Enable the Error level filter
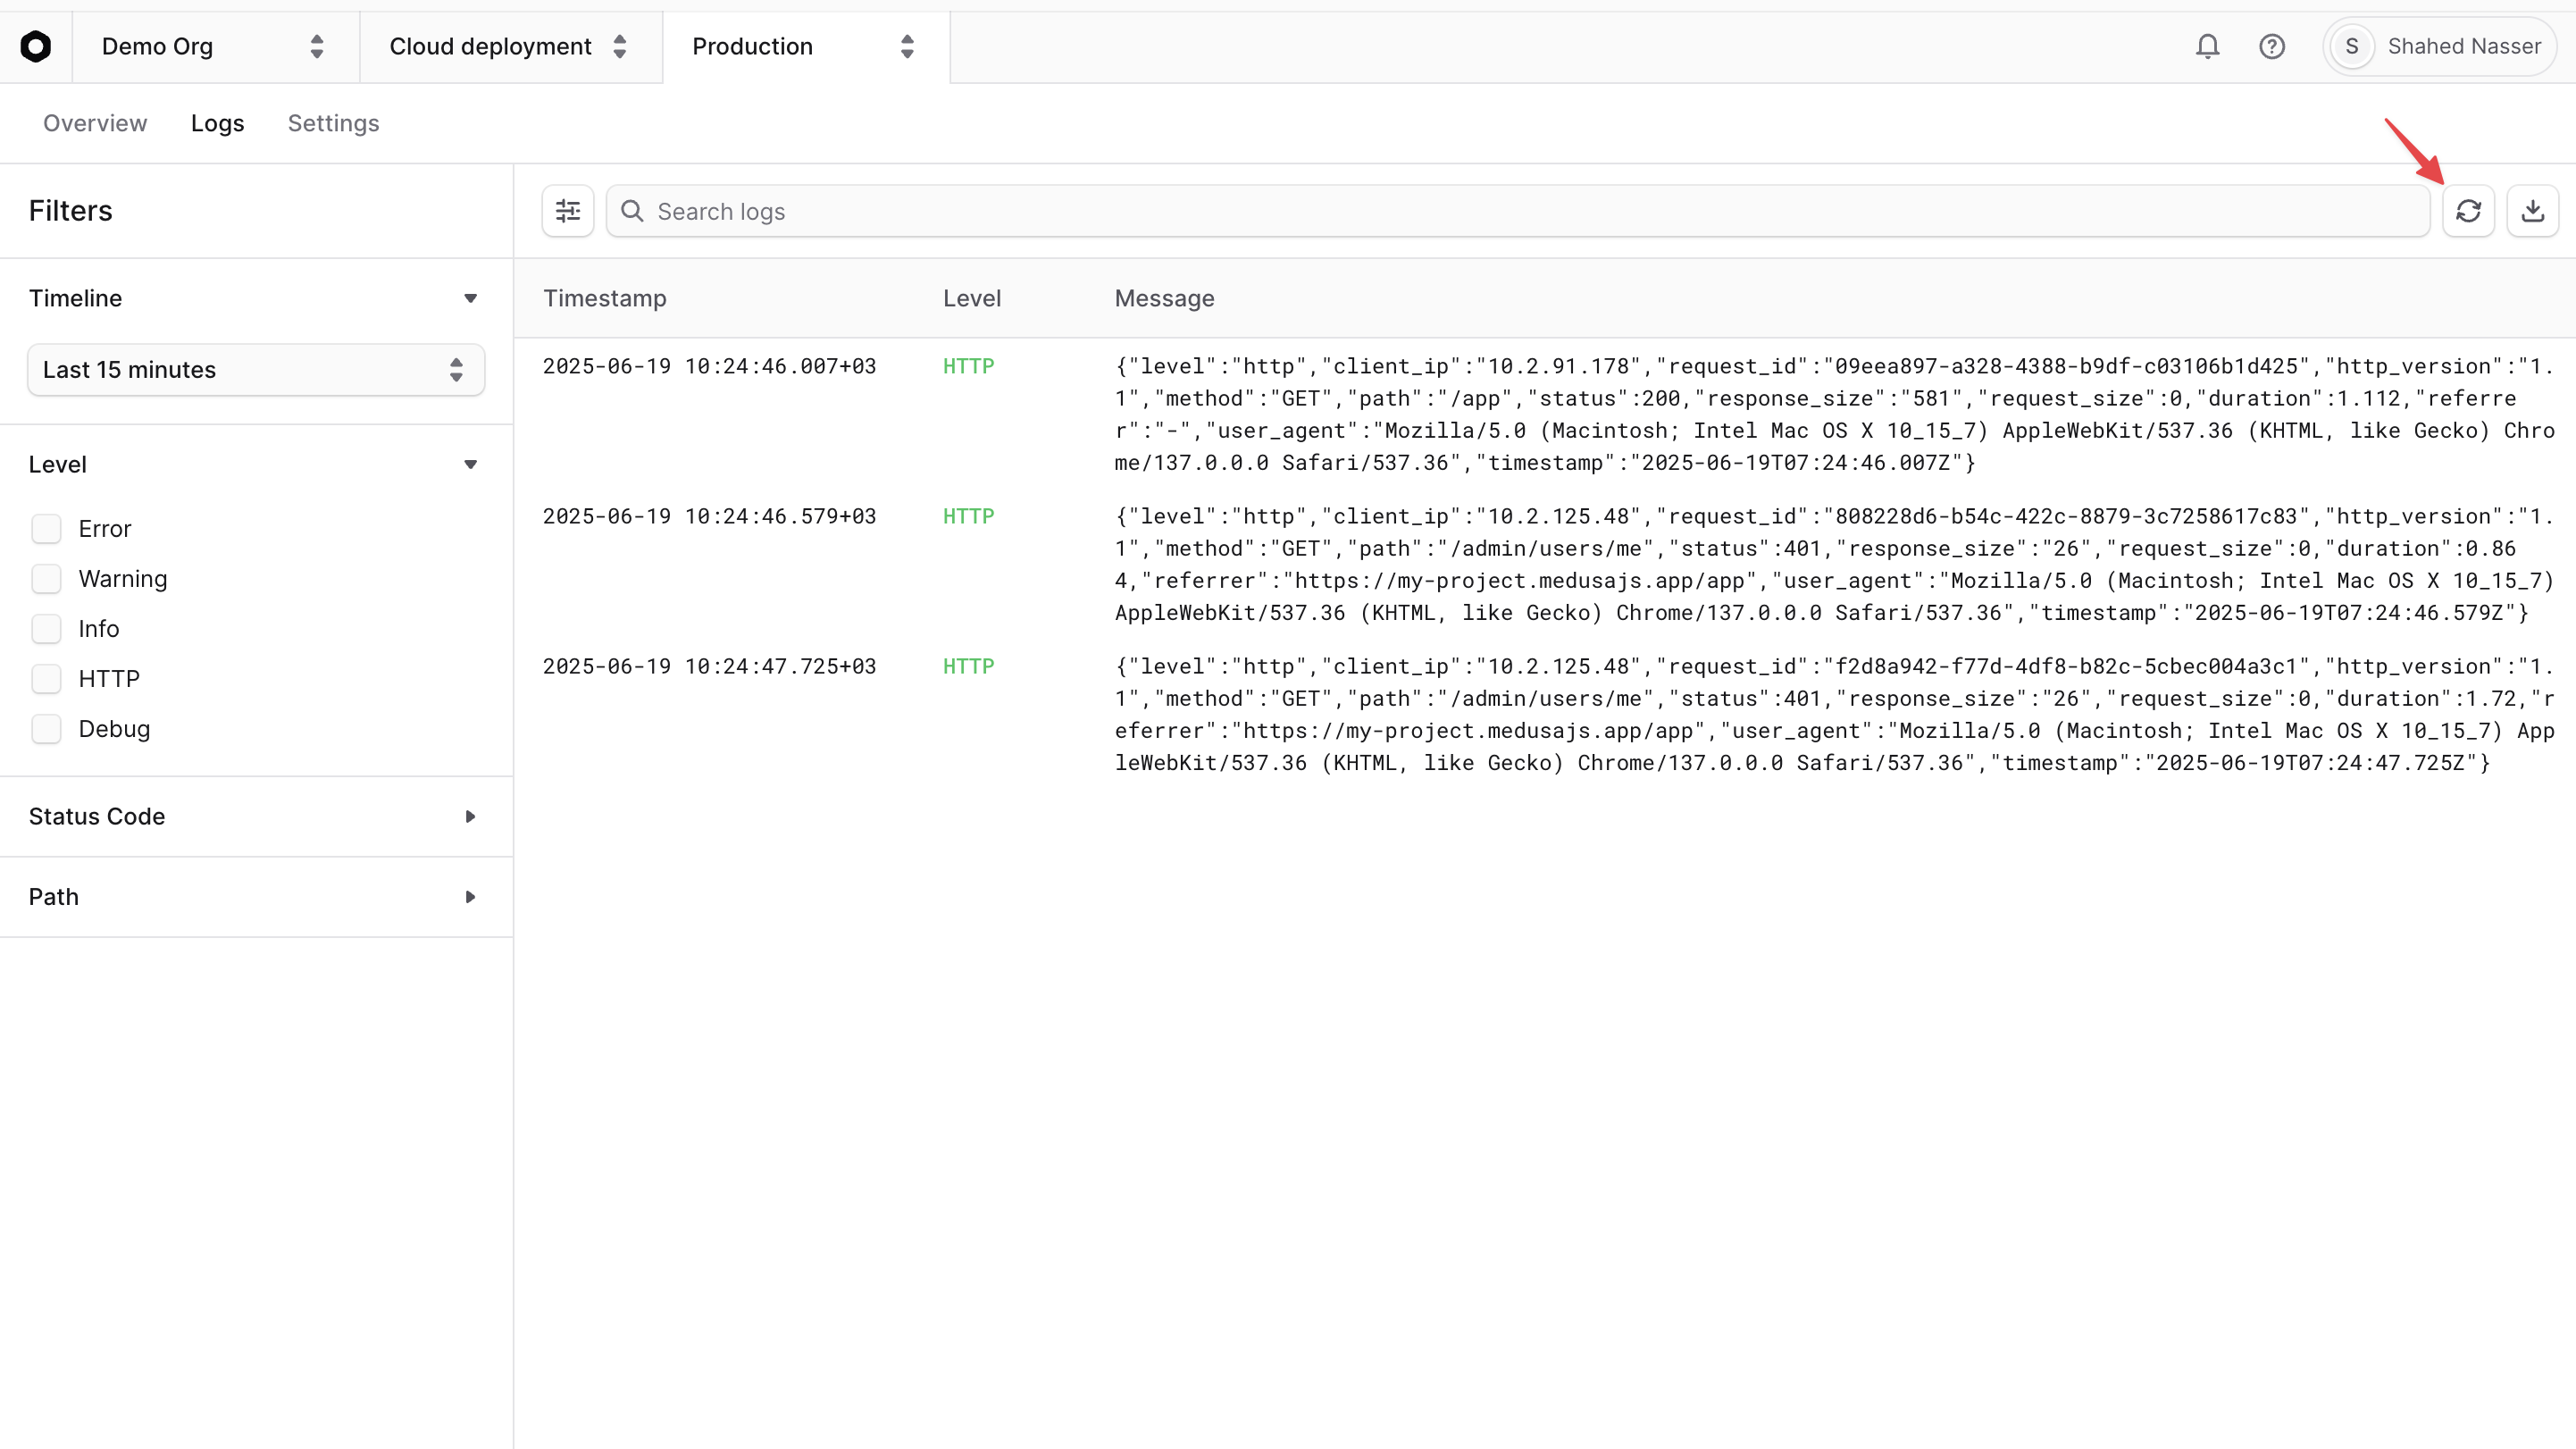This screenshot has width=2576, height=1449. 46,528
